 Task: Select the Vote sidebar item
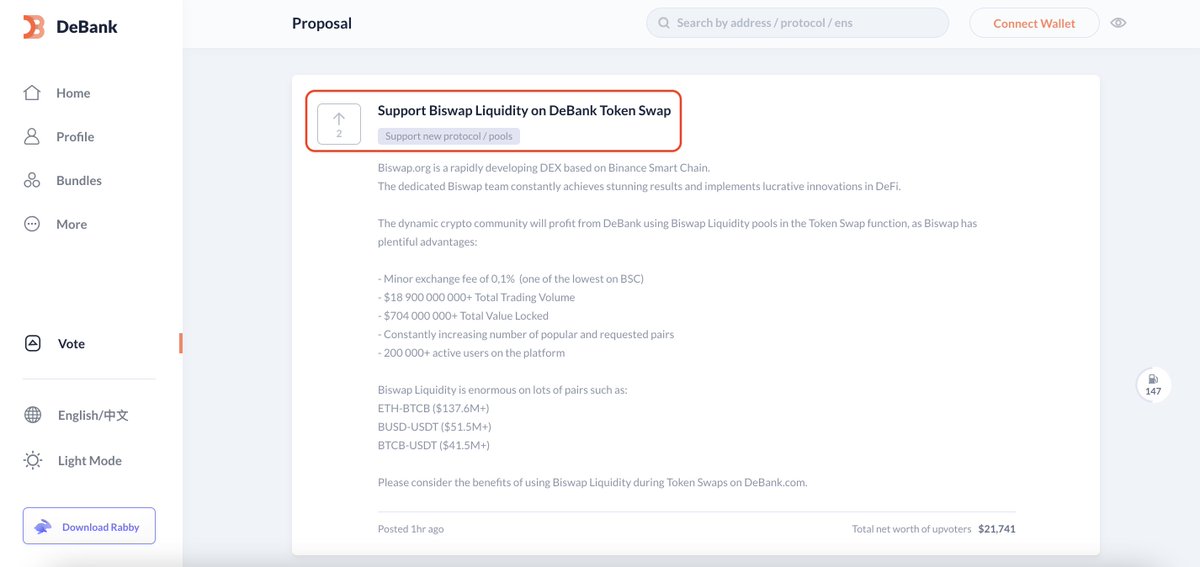pyautogui.click(x=54, y=343)
